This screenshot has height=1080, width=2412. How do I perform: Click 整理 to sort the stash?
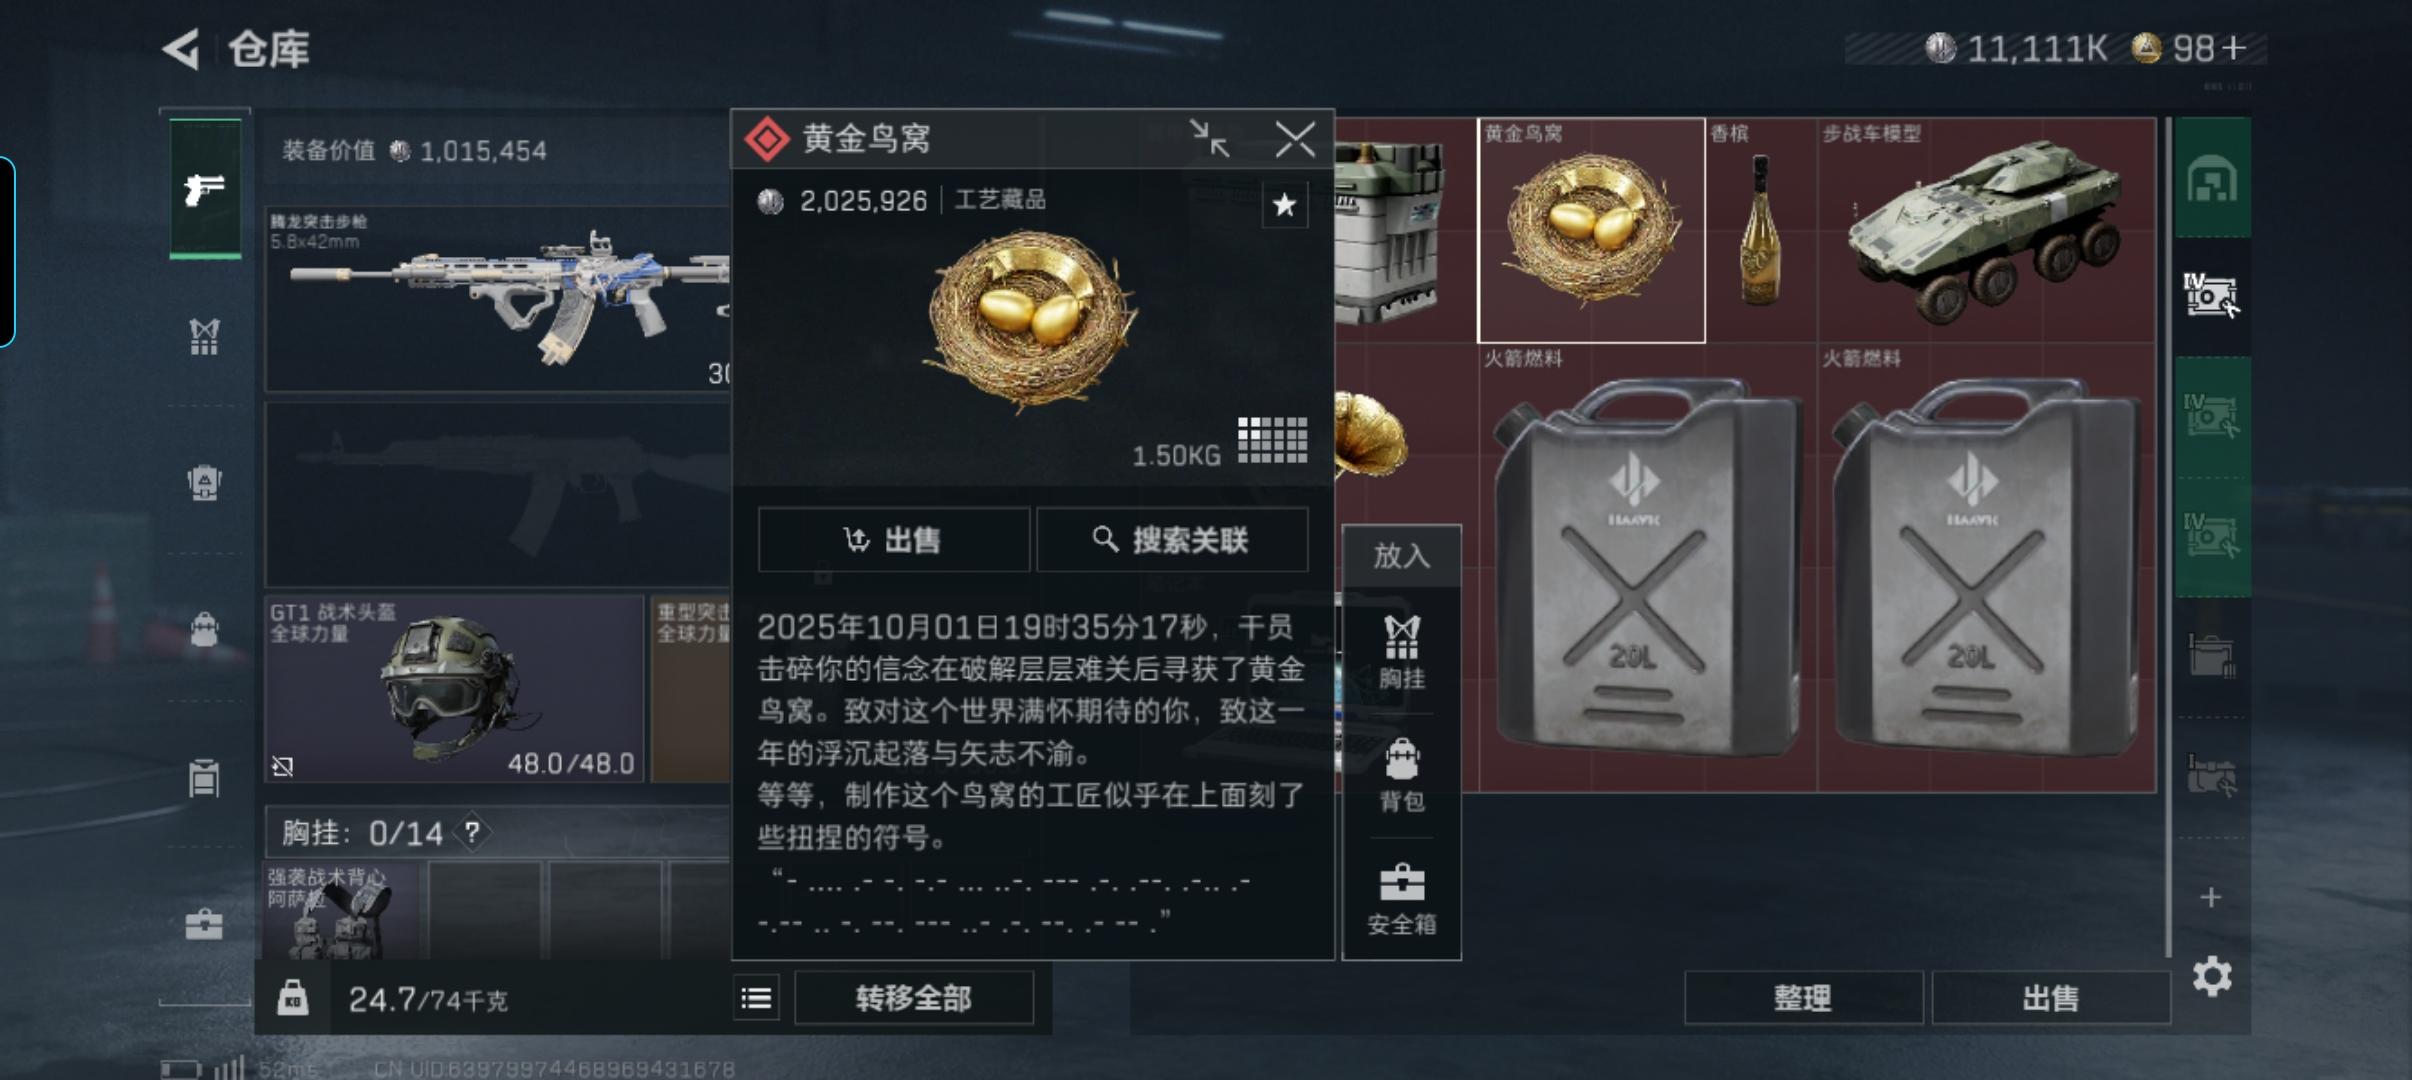tap(1803, 998)
